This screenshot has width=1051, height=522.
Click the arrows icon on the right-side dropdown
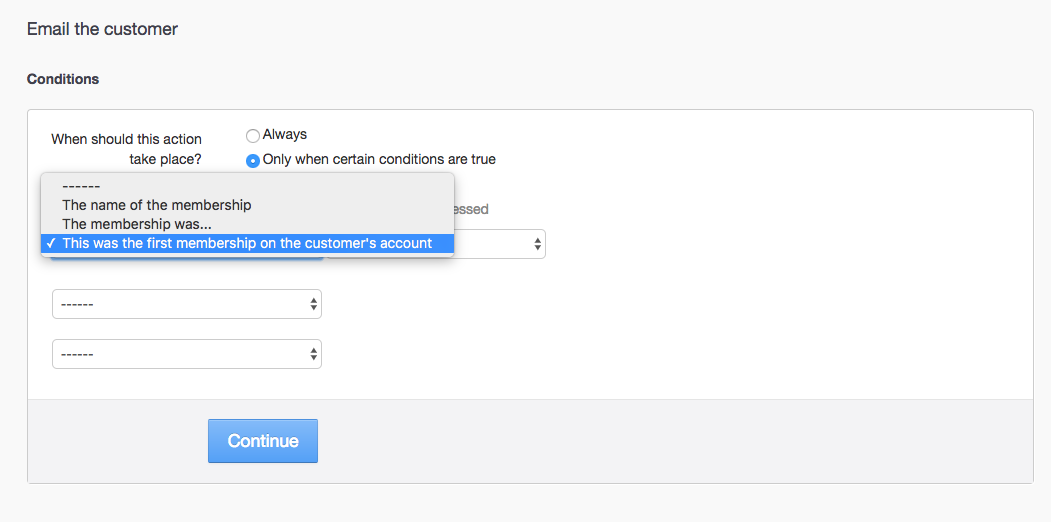coord(538,244)
